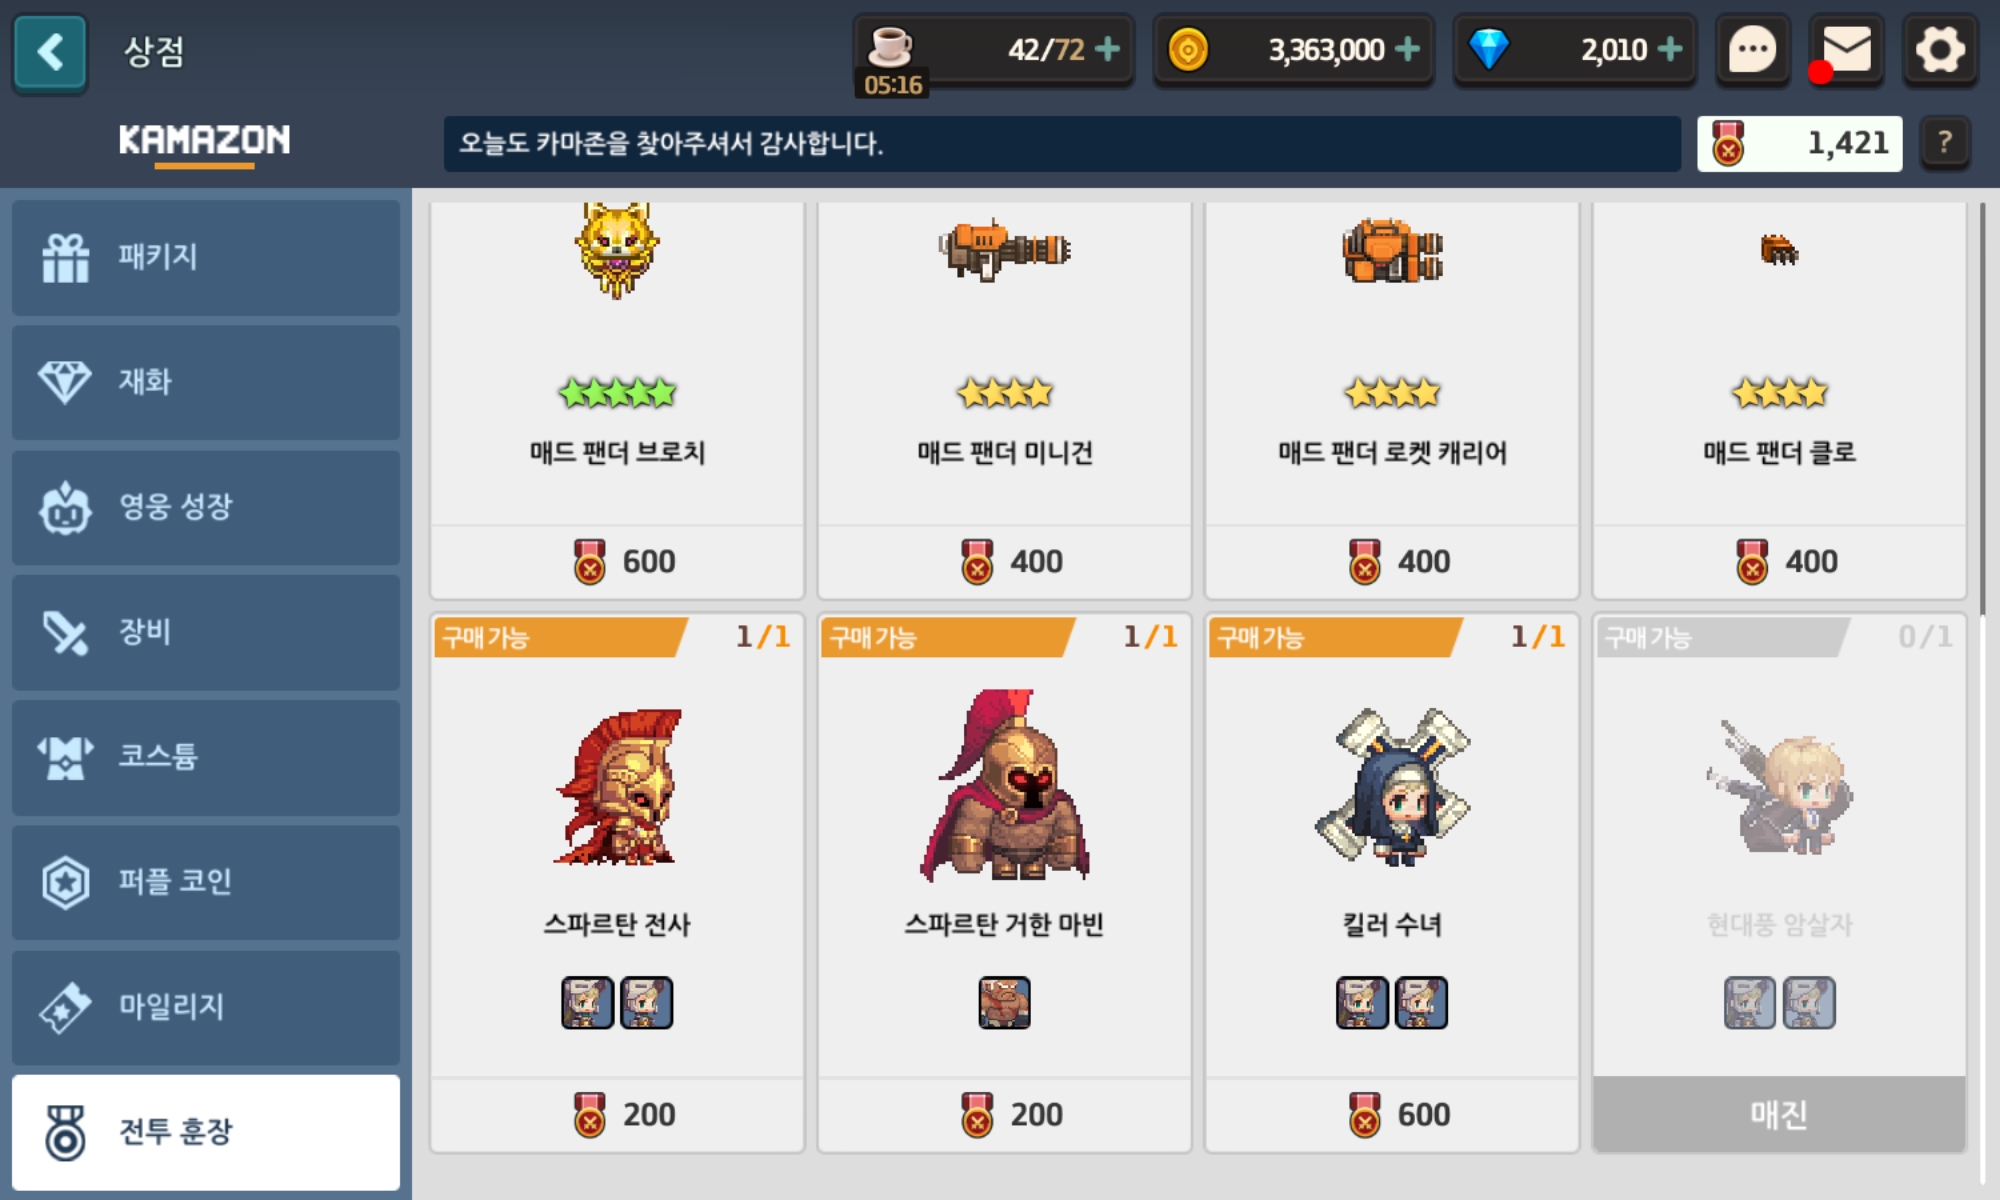Open battle medal help question mark
Screen dimensions: 2000x1200
pos(1945,143)
